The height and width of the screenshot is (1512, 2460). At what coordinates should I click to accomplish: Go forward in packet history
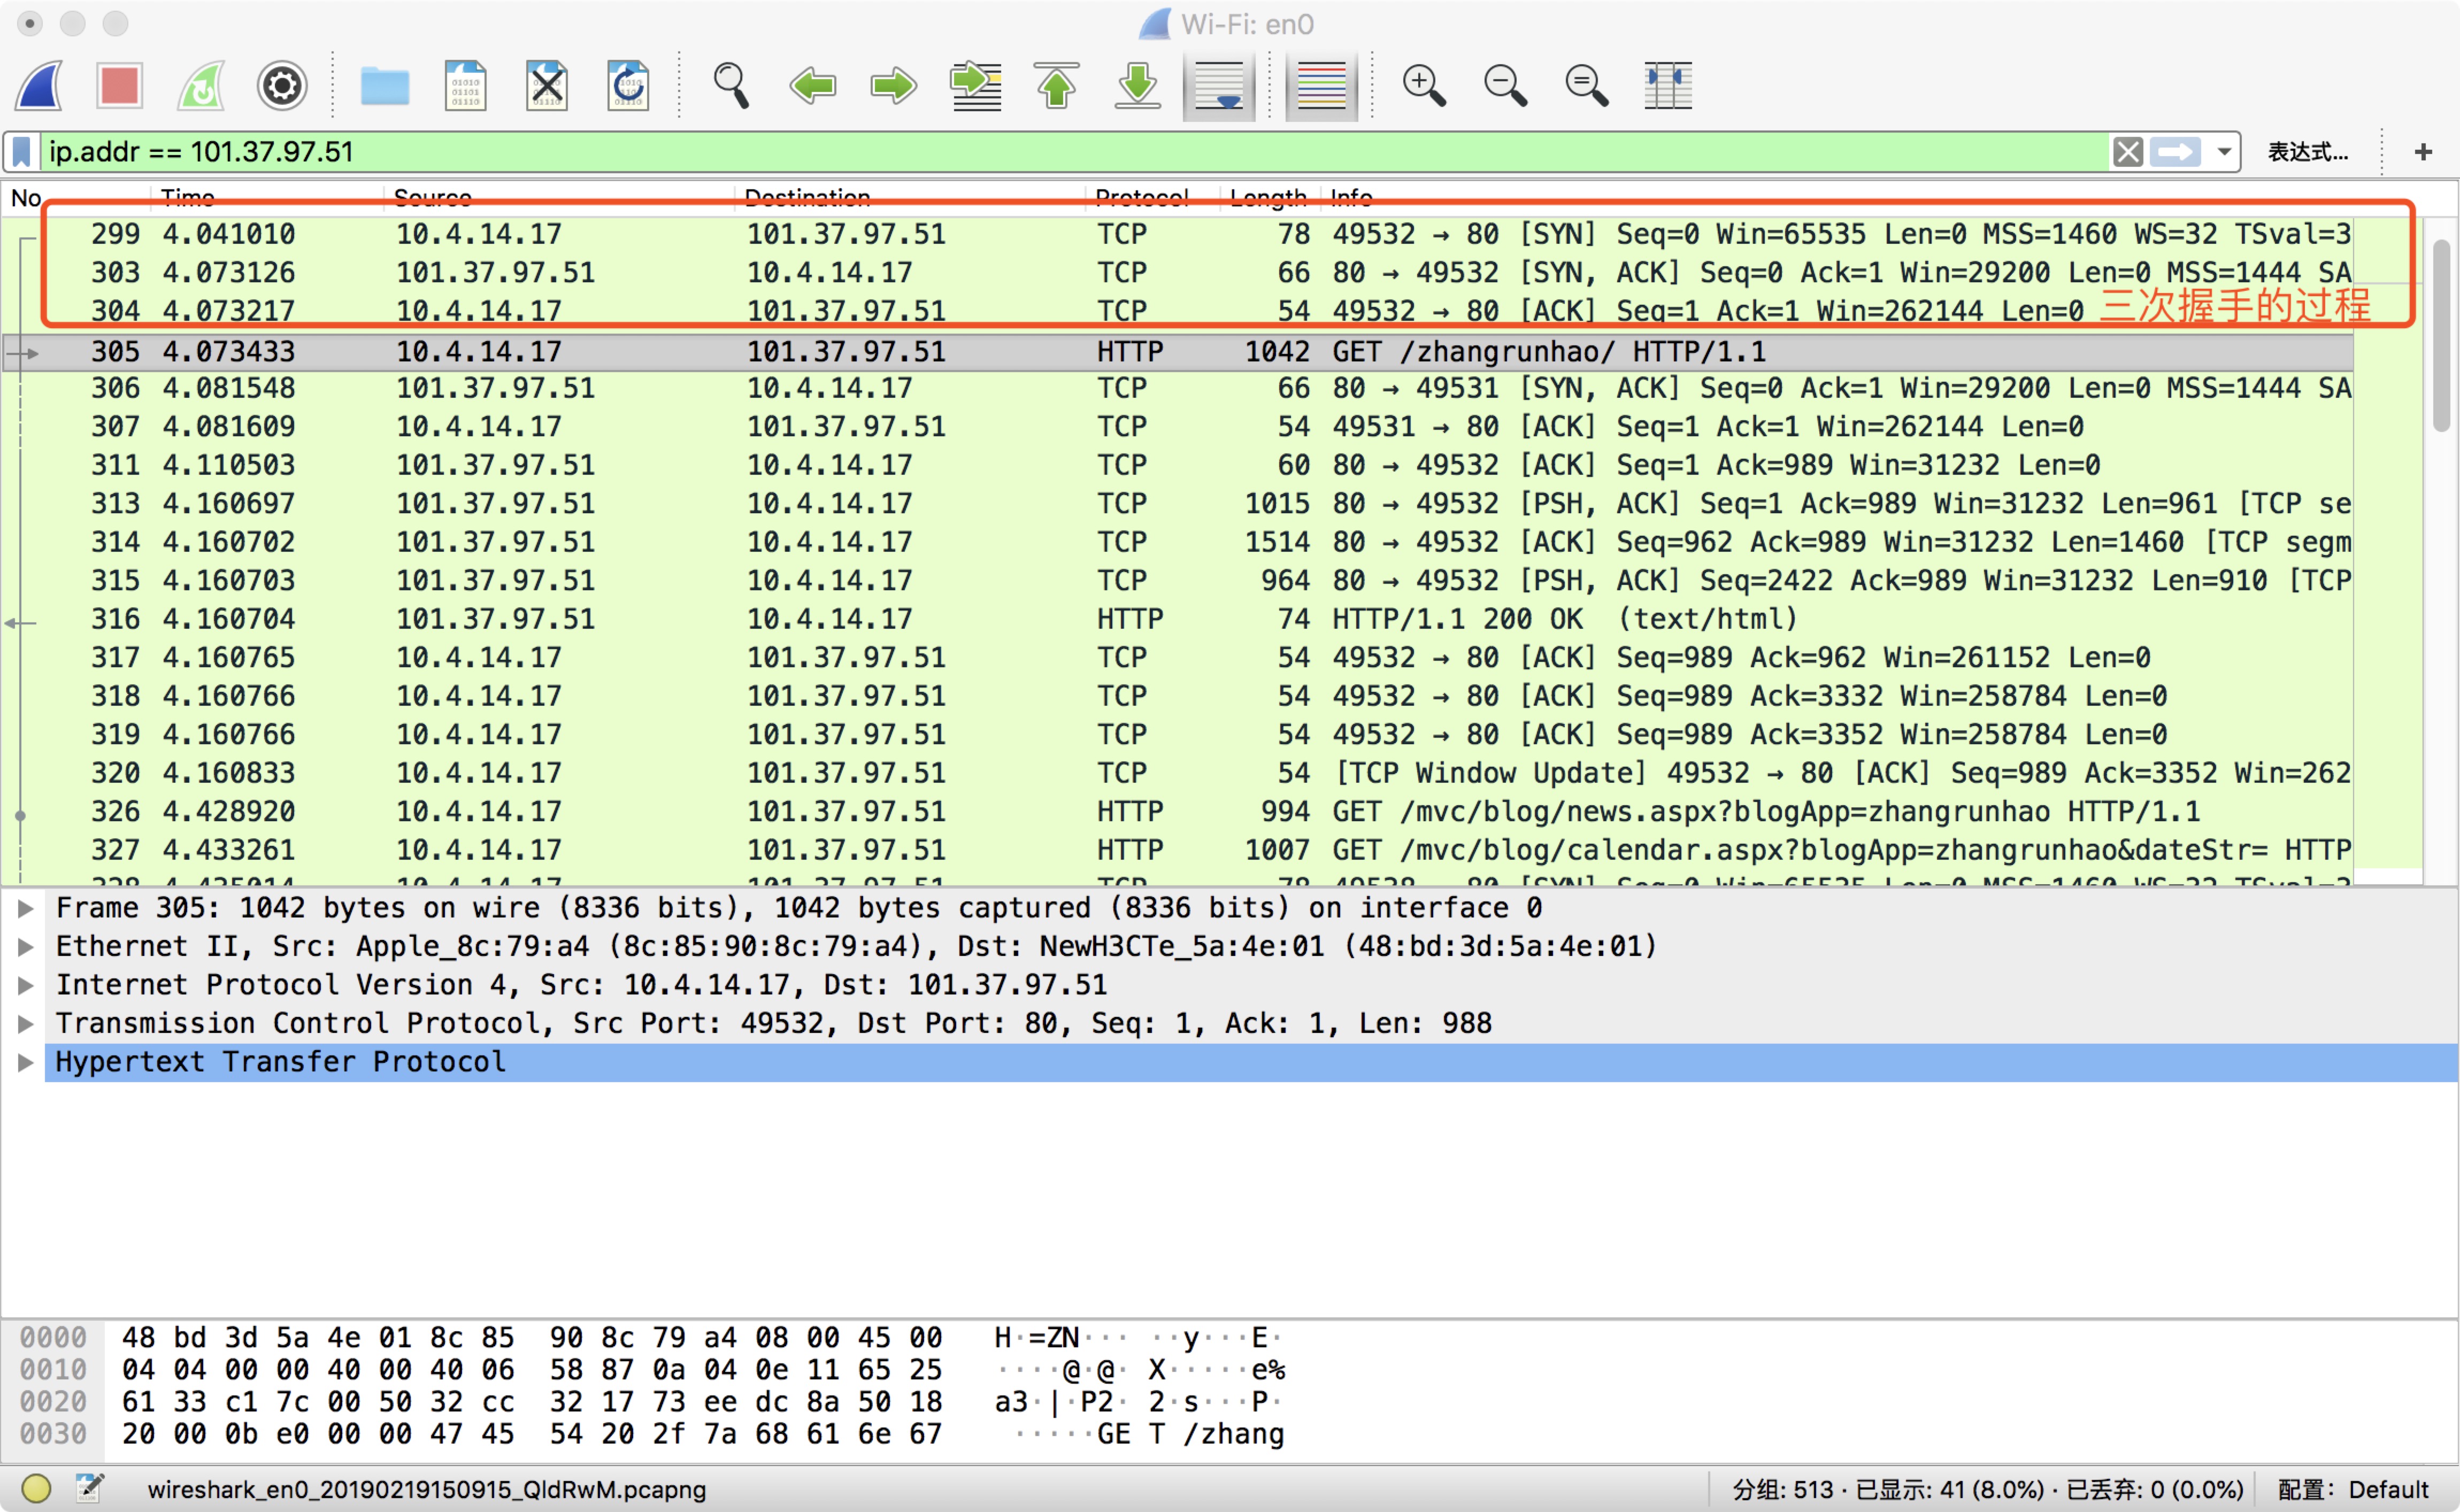coord(893,85)
